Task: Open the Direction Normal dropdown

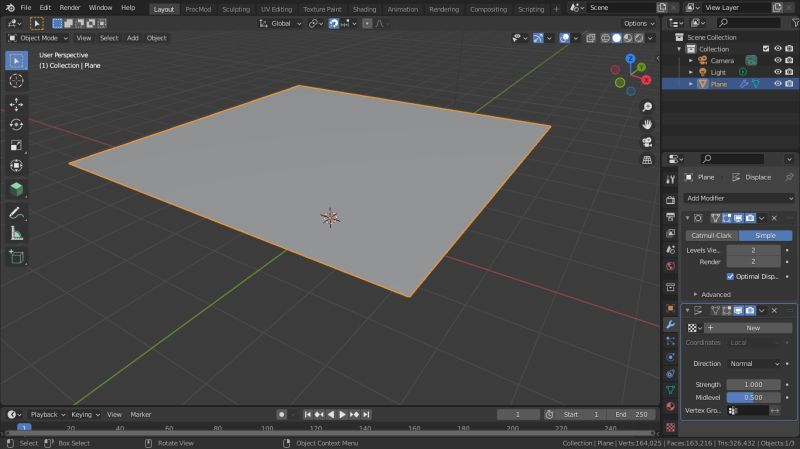Action: coord(755,364)
